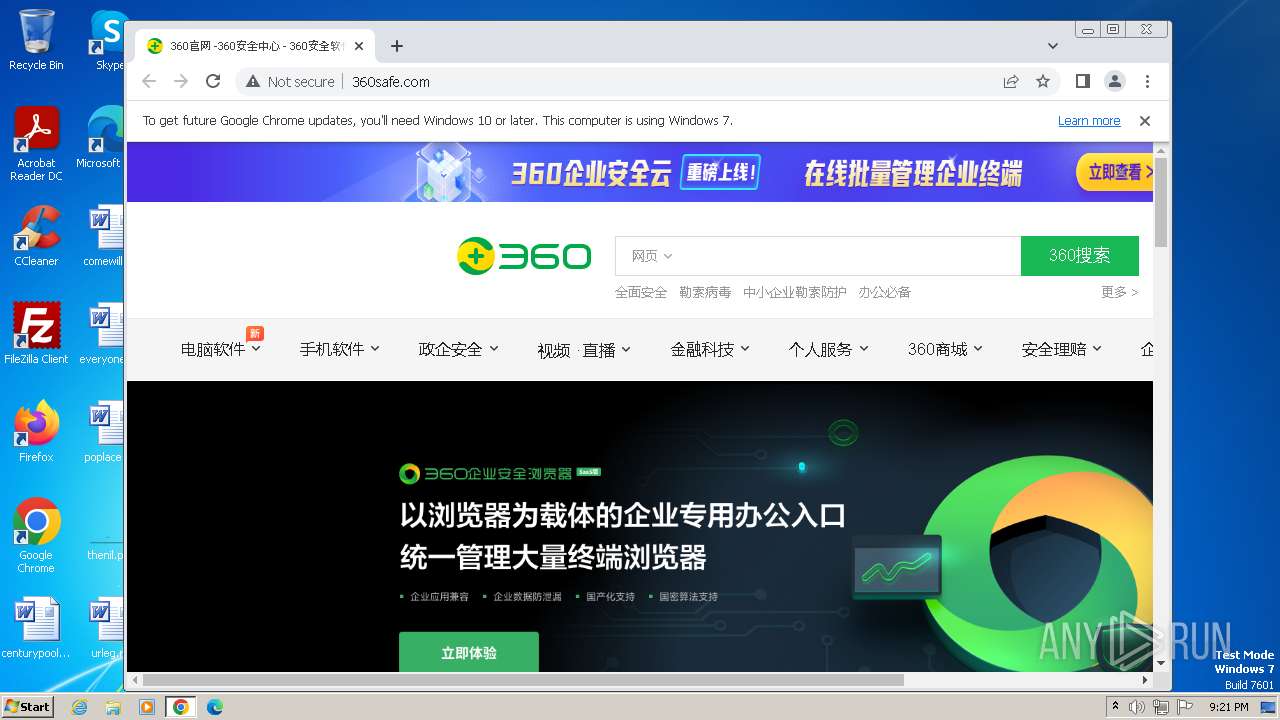1280x720 pixels.
Task: Open the Chrome side panel
Action: pyautogui.click(x=1083, y=82)
